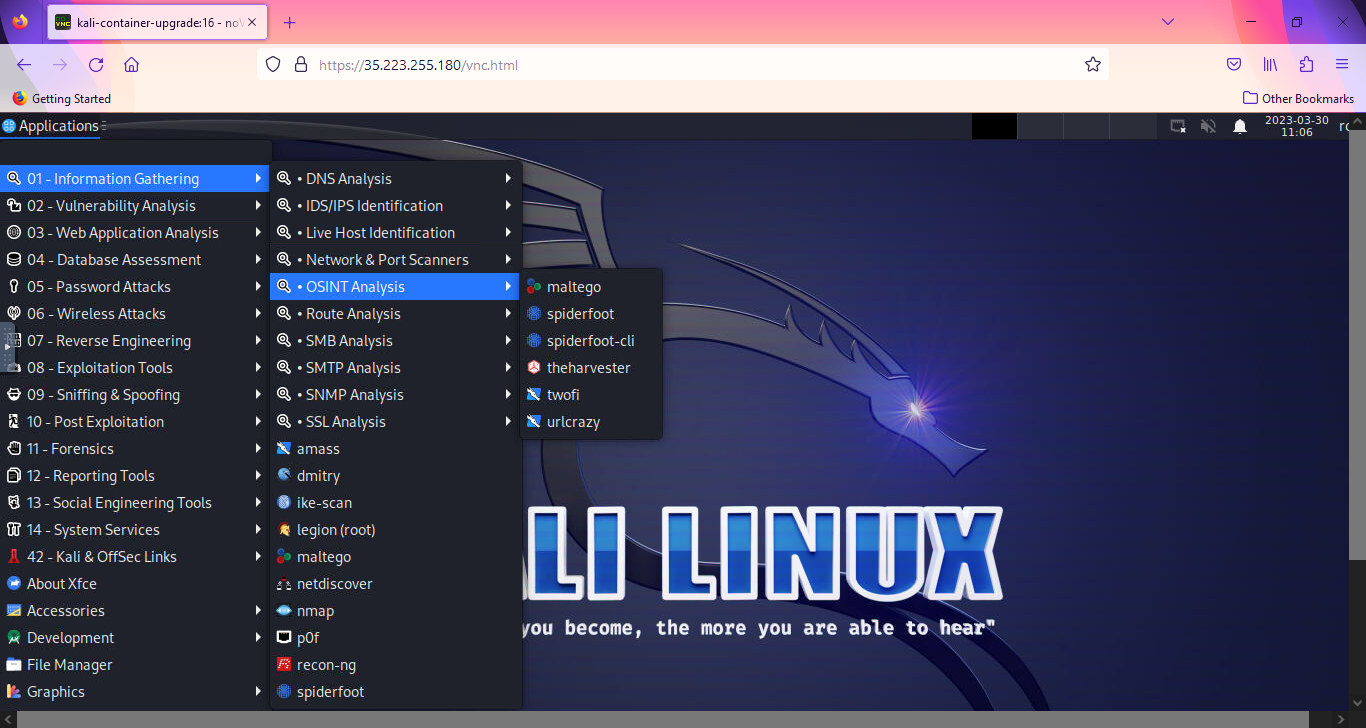1366x728 pixels.
Task: Open Other Bookmarks folder
Action: click(x=1298, y=98)
